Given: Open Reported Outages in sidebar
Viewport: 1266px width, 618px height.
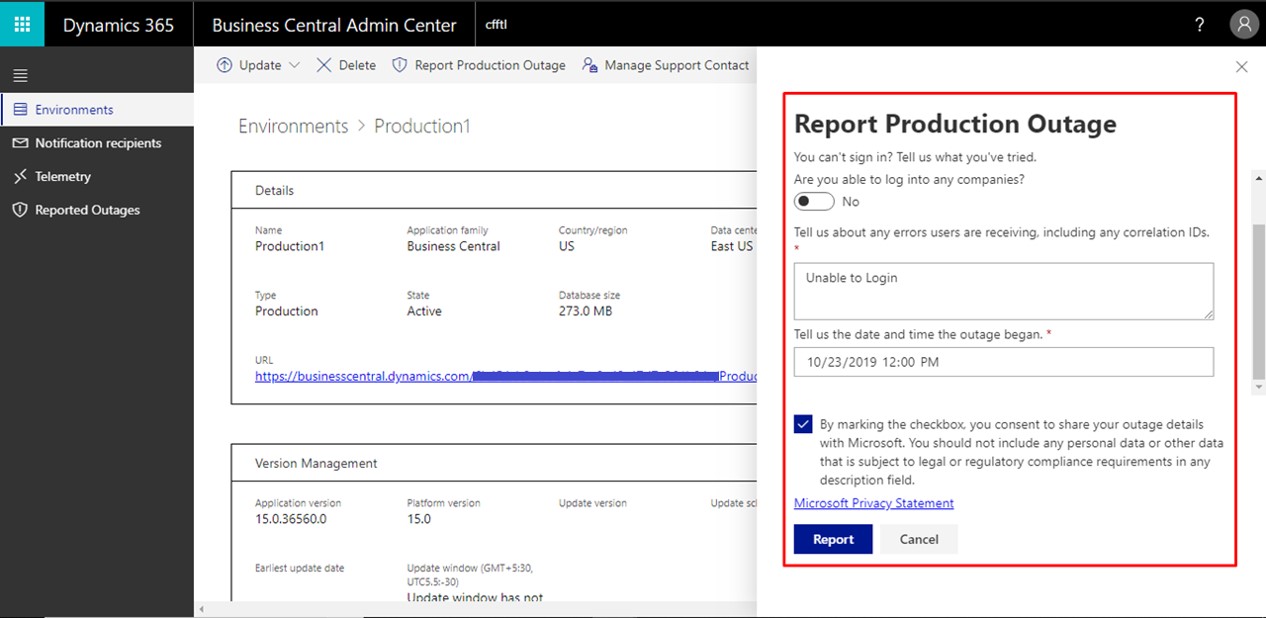Looking at the screenshot, I should (87, 210).
